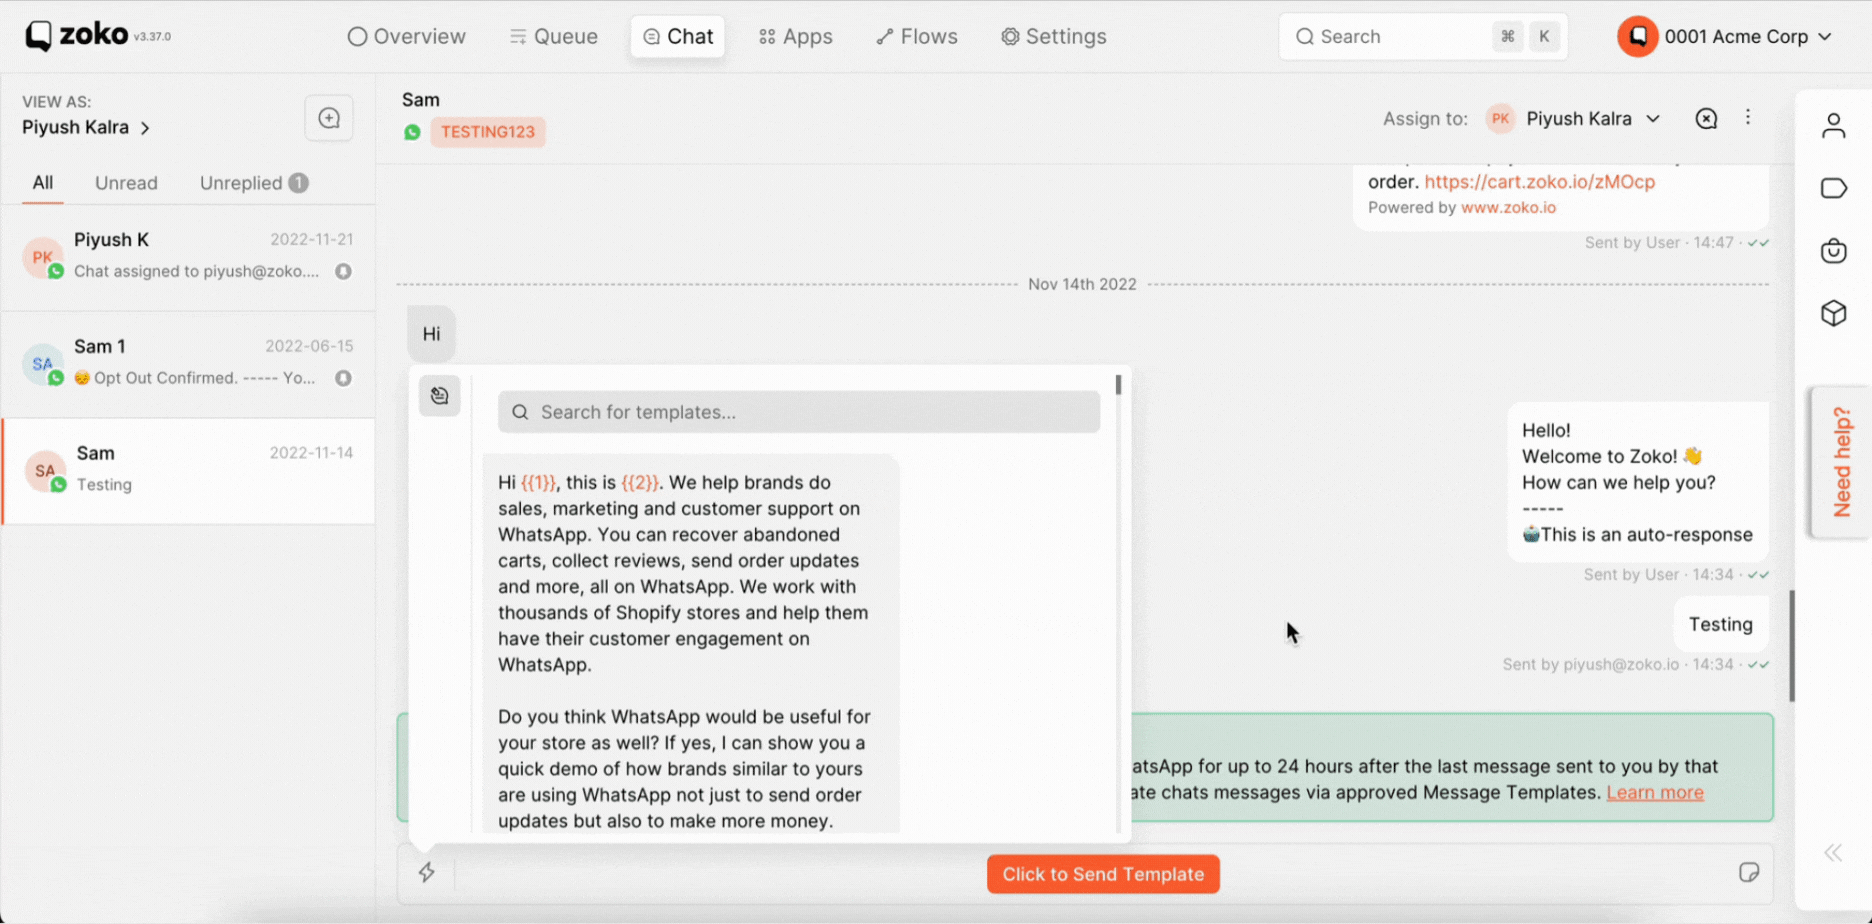Image resolution: width=1872 pixels, height=924 pixels.
Task: Start a new chat with plus icon
Action: coord(329,118)
